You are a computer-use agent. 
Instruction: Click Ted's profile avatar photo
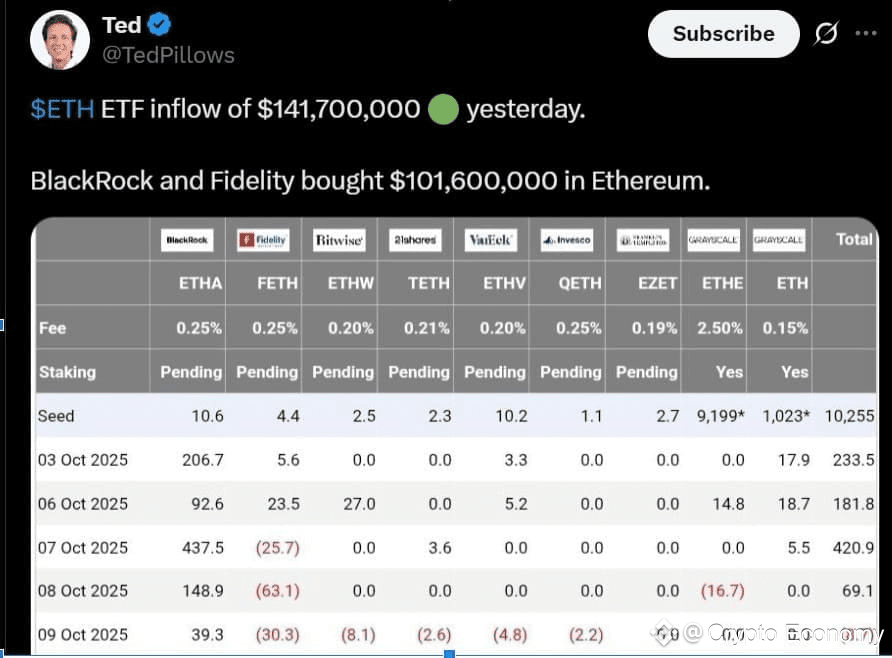pyautogui.click(x=59, y=40)
